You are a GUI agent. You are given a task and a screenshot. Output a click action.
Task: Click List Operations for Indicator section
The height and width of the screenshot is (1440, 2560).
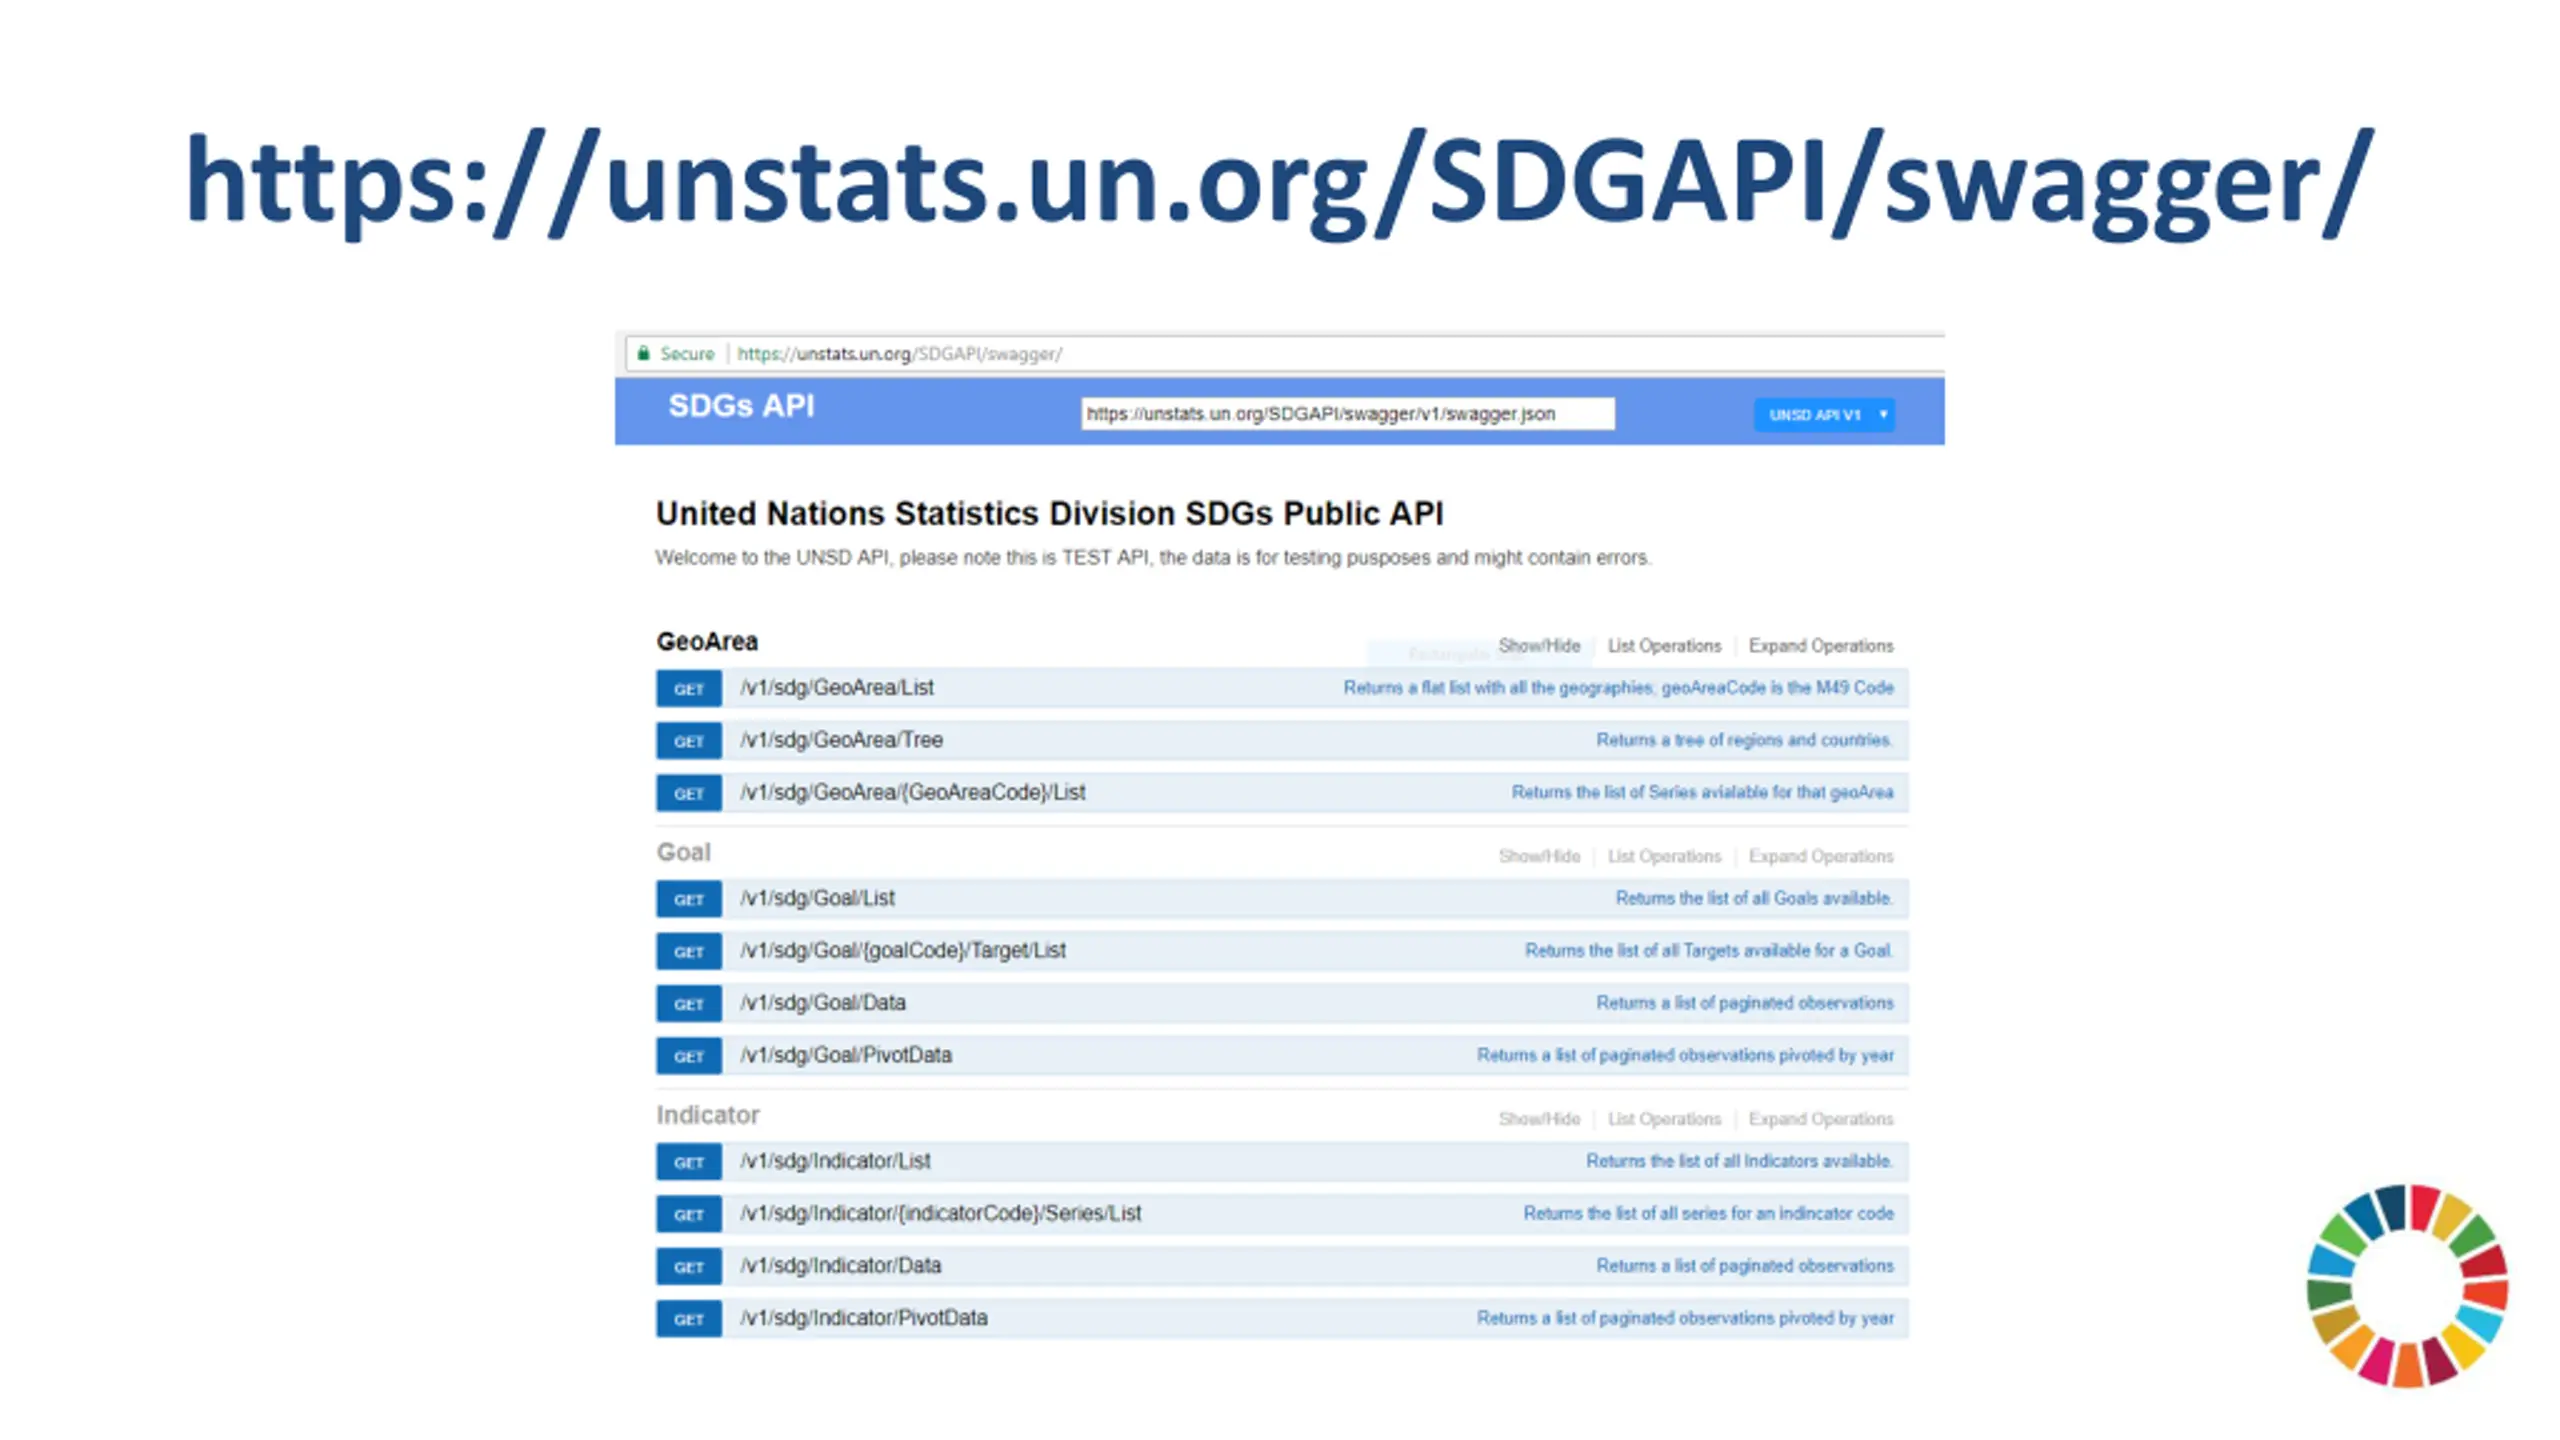tap(1664, 1119)
